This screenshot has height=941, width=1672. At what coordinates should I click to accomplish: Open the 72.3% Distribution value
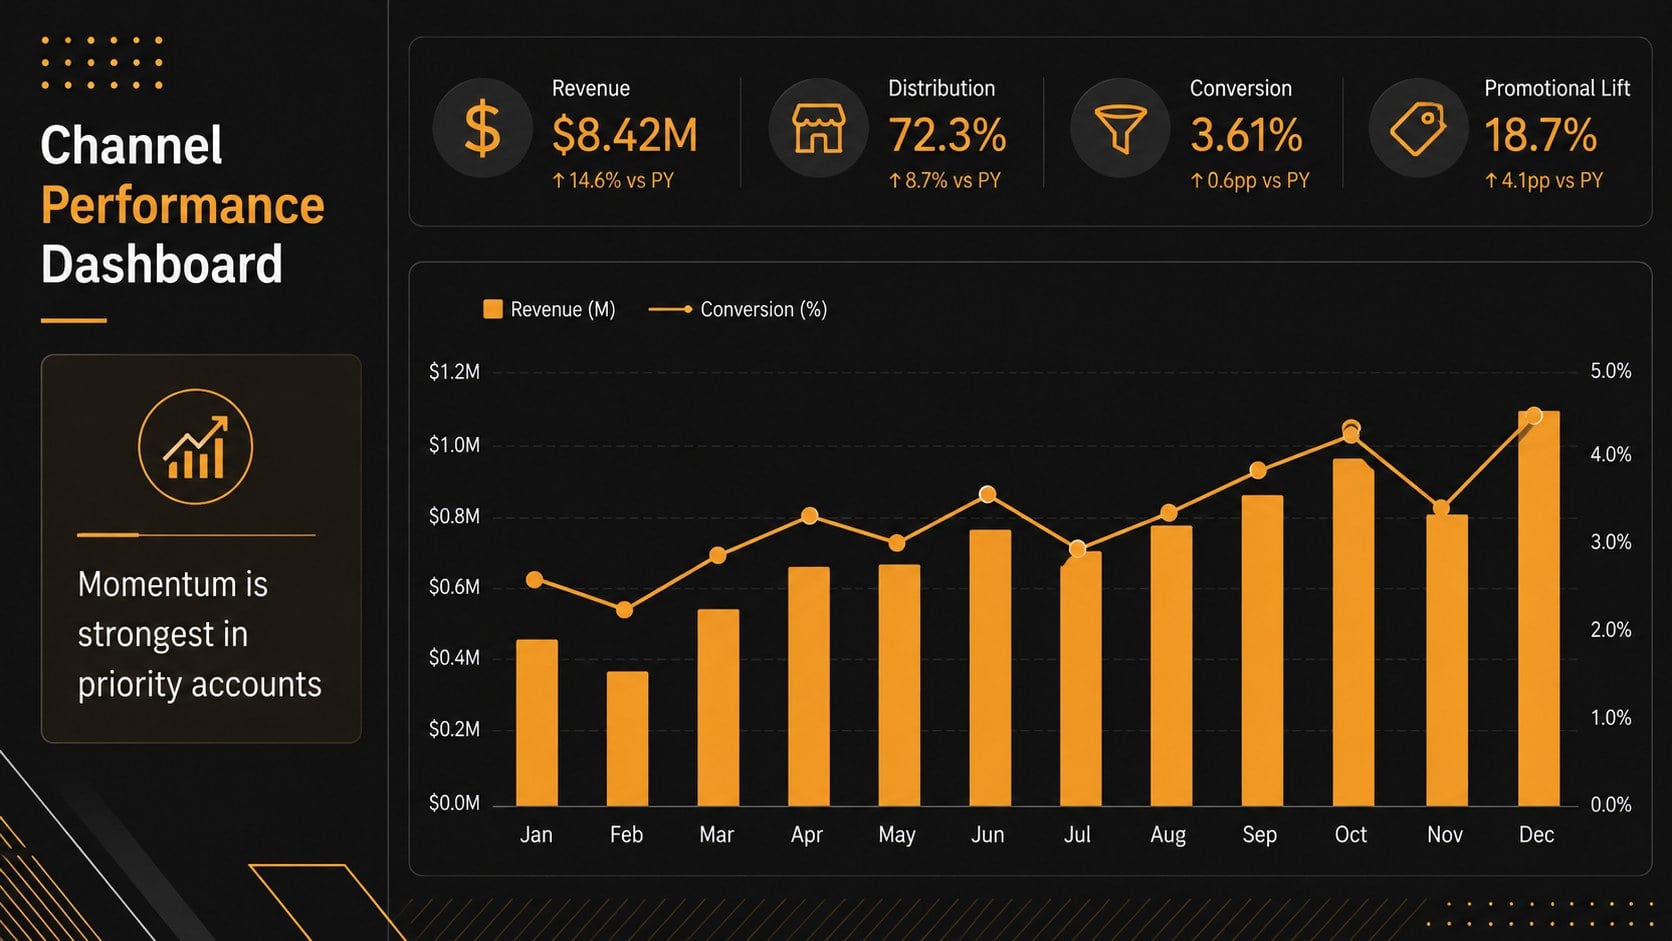coord(947,135)
